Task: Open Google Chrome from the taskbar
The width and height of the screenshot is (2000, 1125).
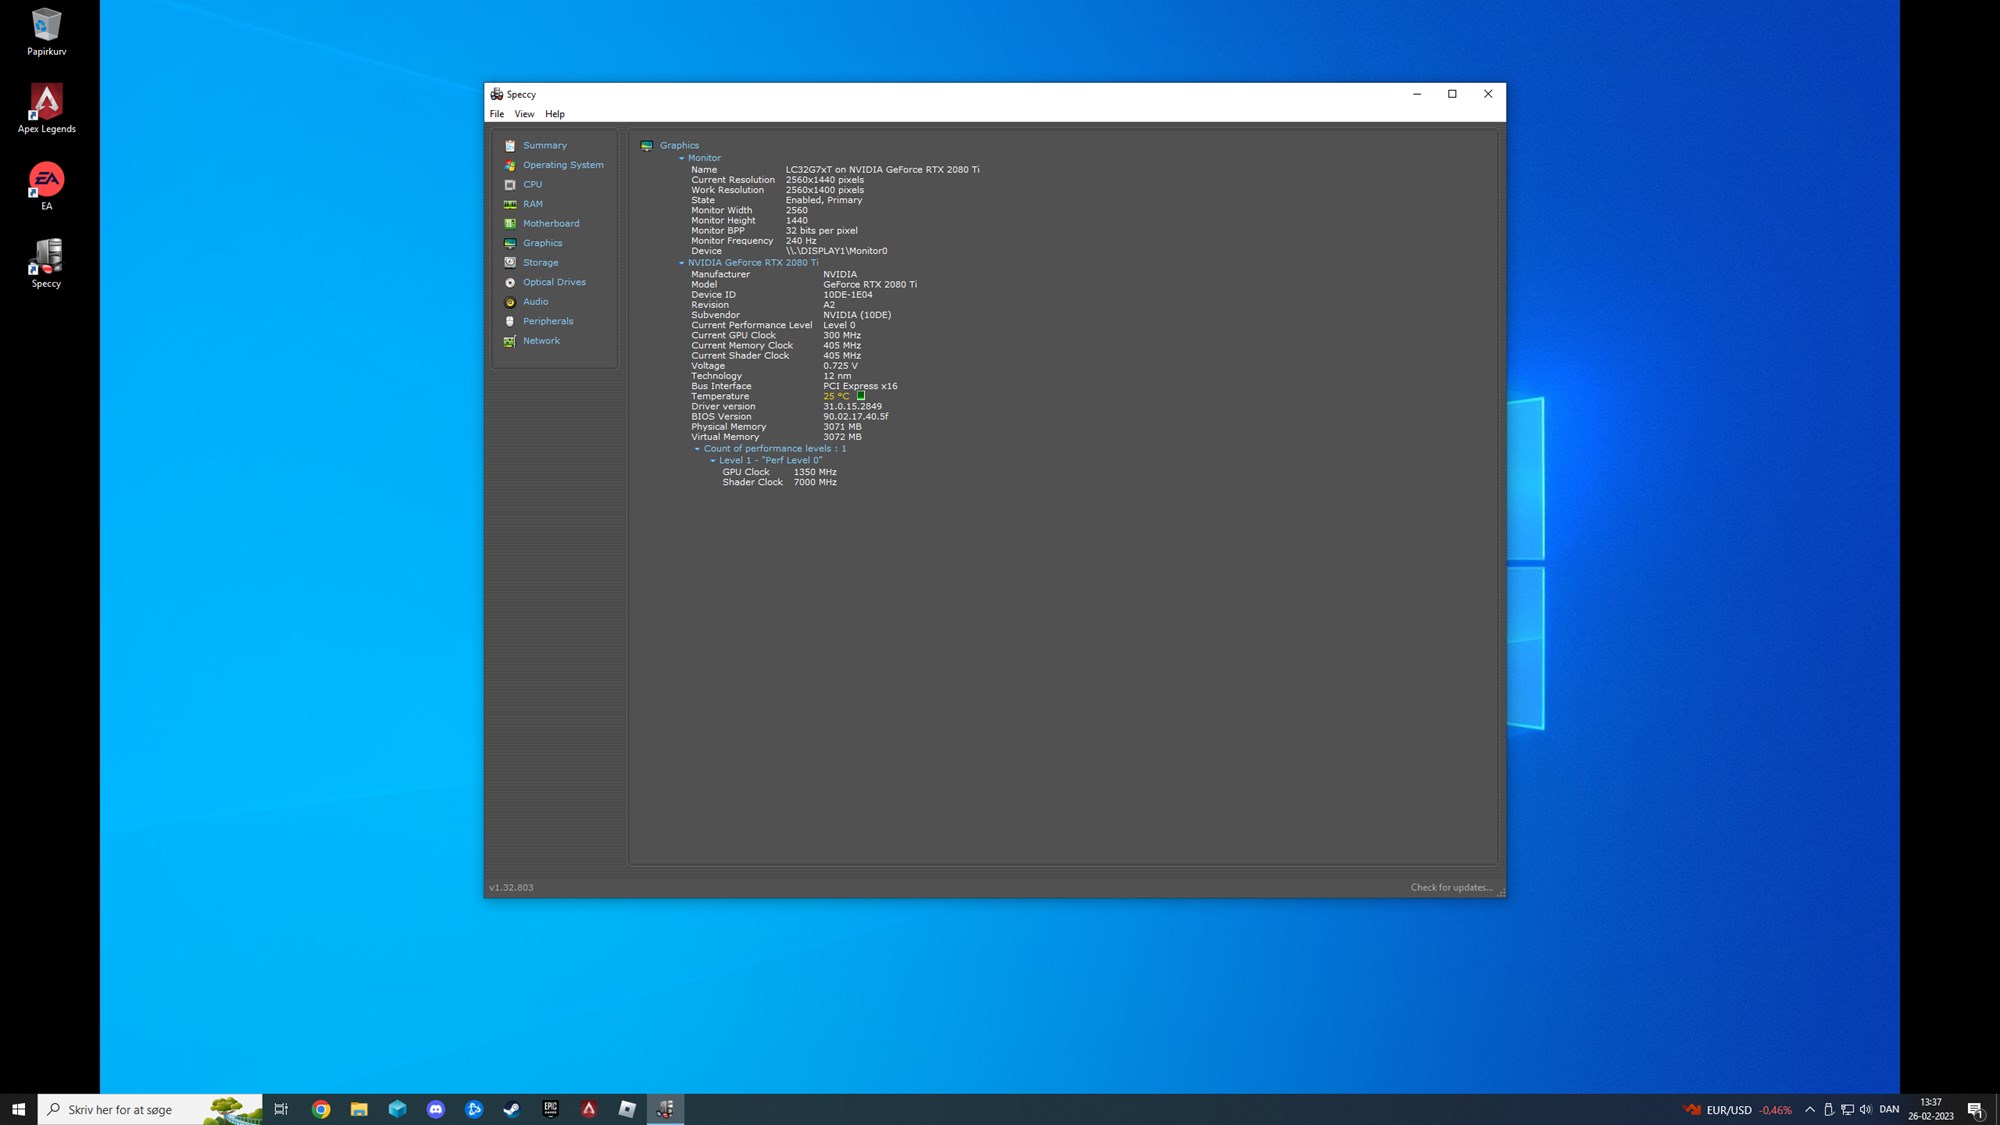Action: point(321,1109)
